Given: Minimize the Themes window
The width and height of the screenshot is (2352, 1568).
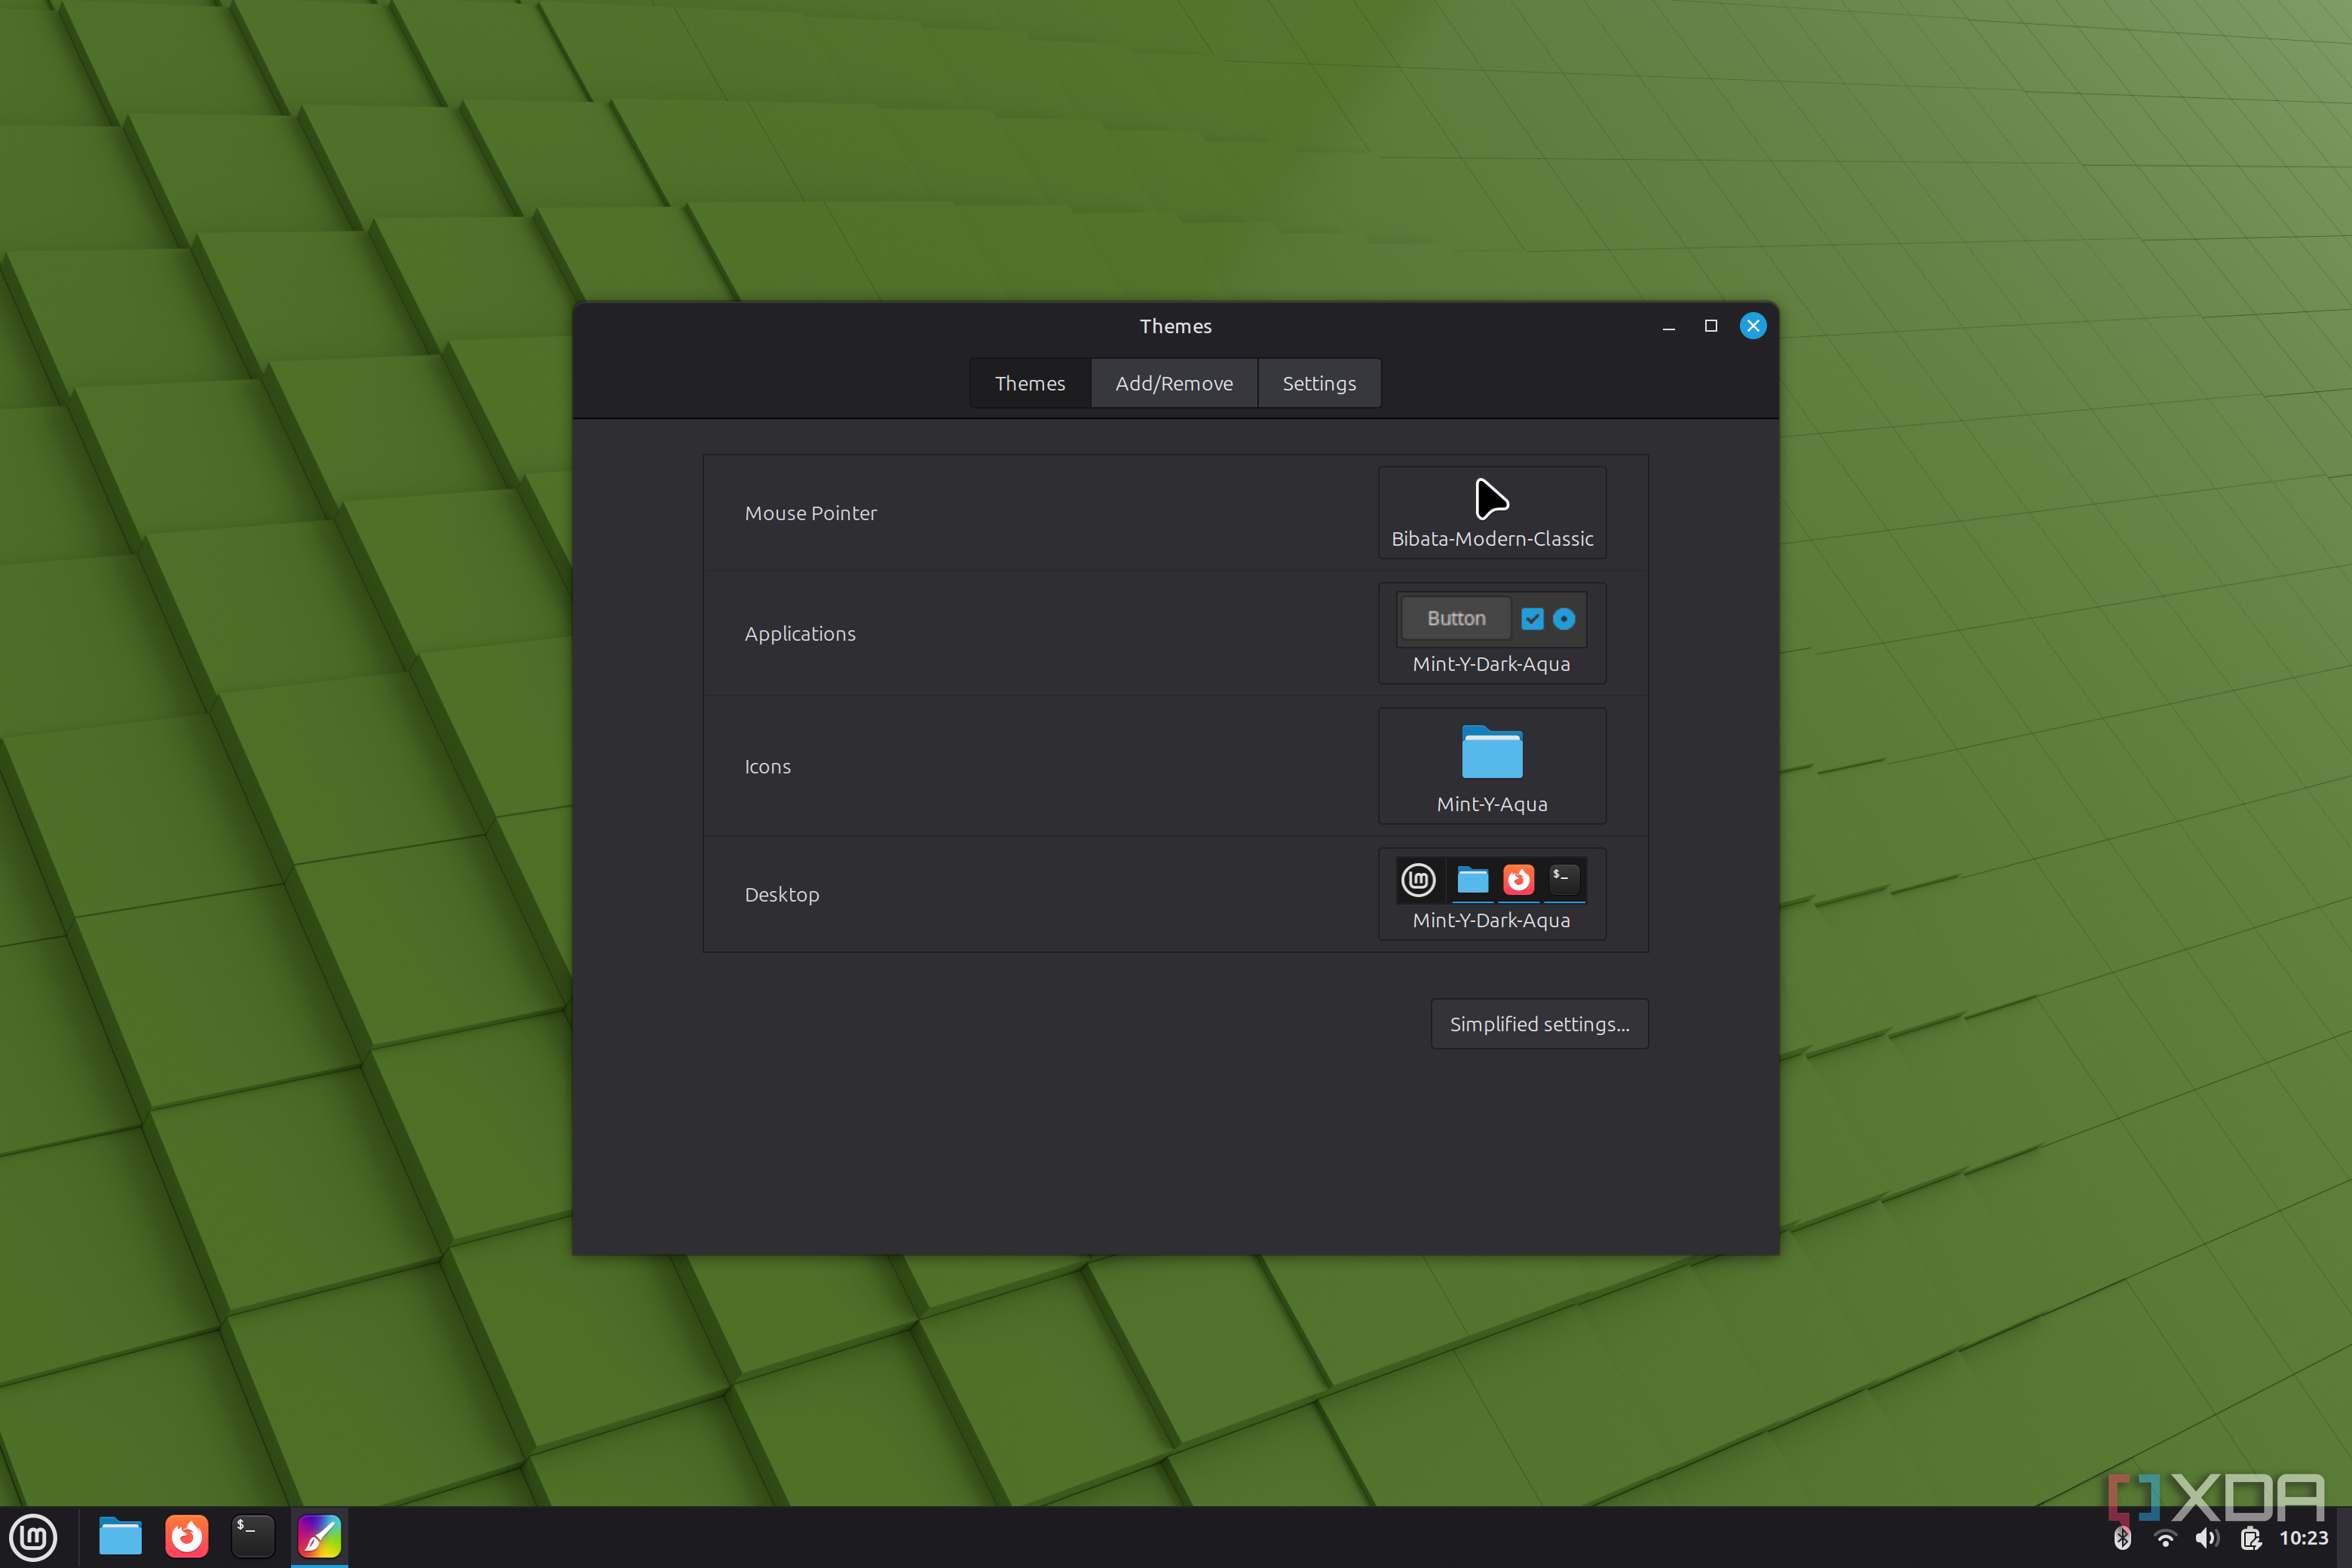Looking at the screenshot, I should [x=1668, y=327].
